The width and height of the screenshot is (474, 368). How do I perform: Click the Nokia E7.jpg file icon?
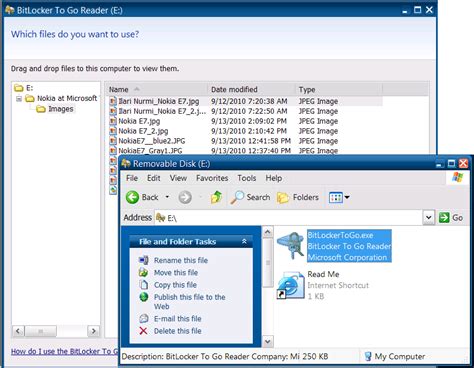pyautogui.click(x=113, y=121)
